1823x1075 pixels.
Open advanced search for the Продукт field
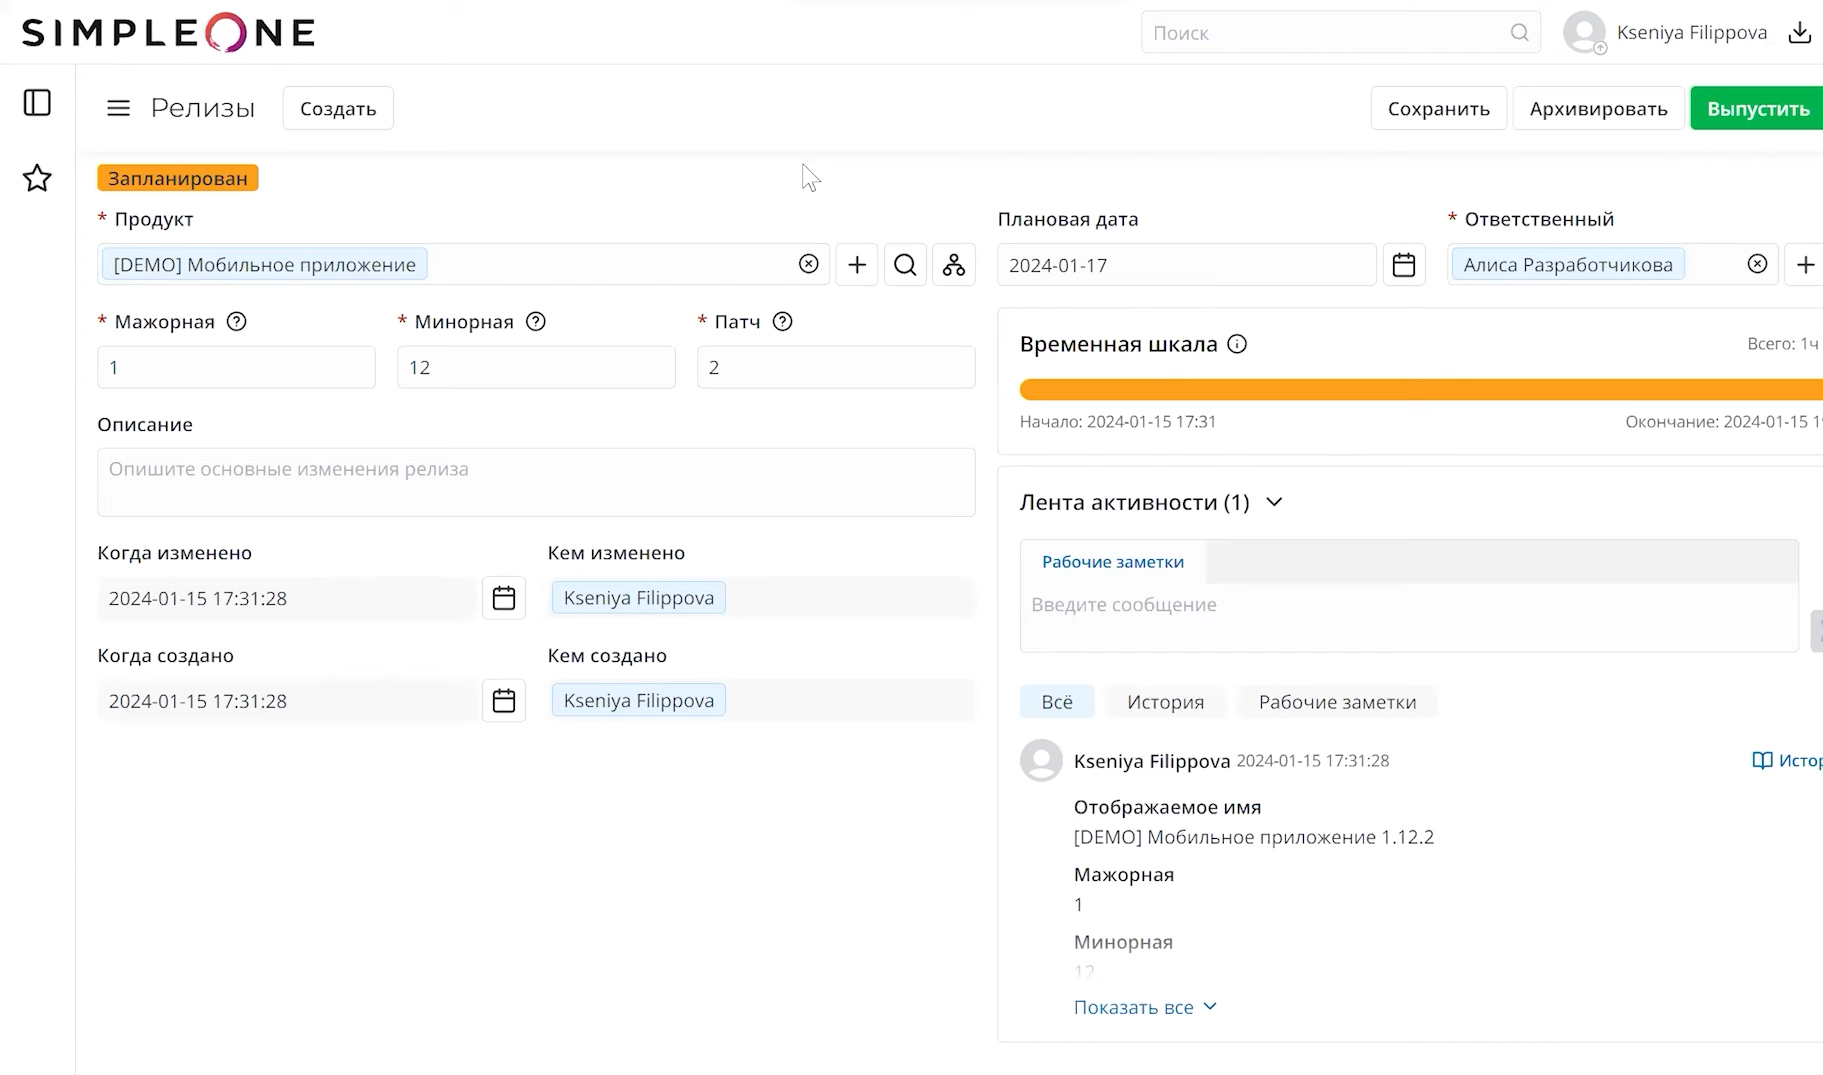tap(904, 264)
